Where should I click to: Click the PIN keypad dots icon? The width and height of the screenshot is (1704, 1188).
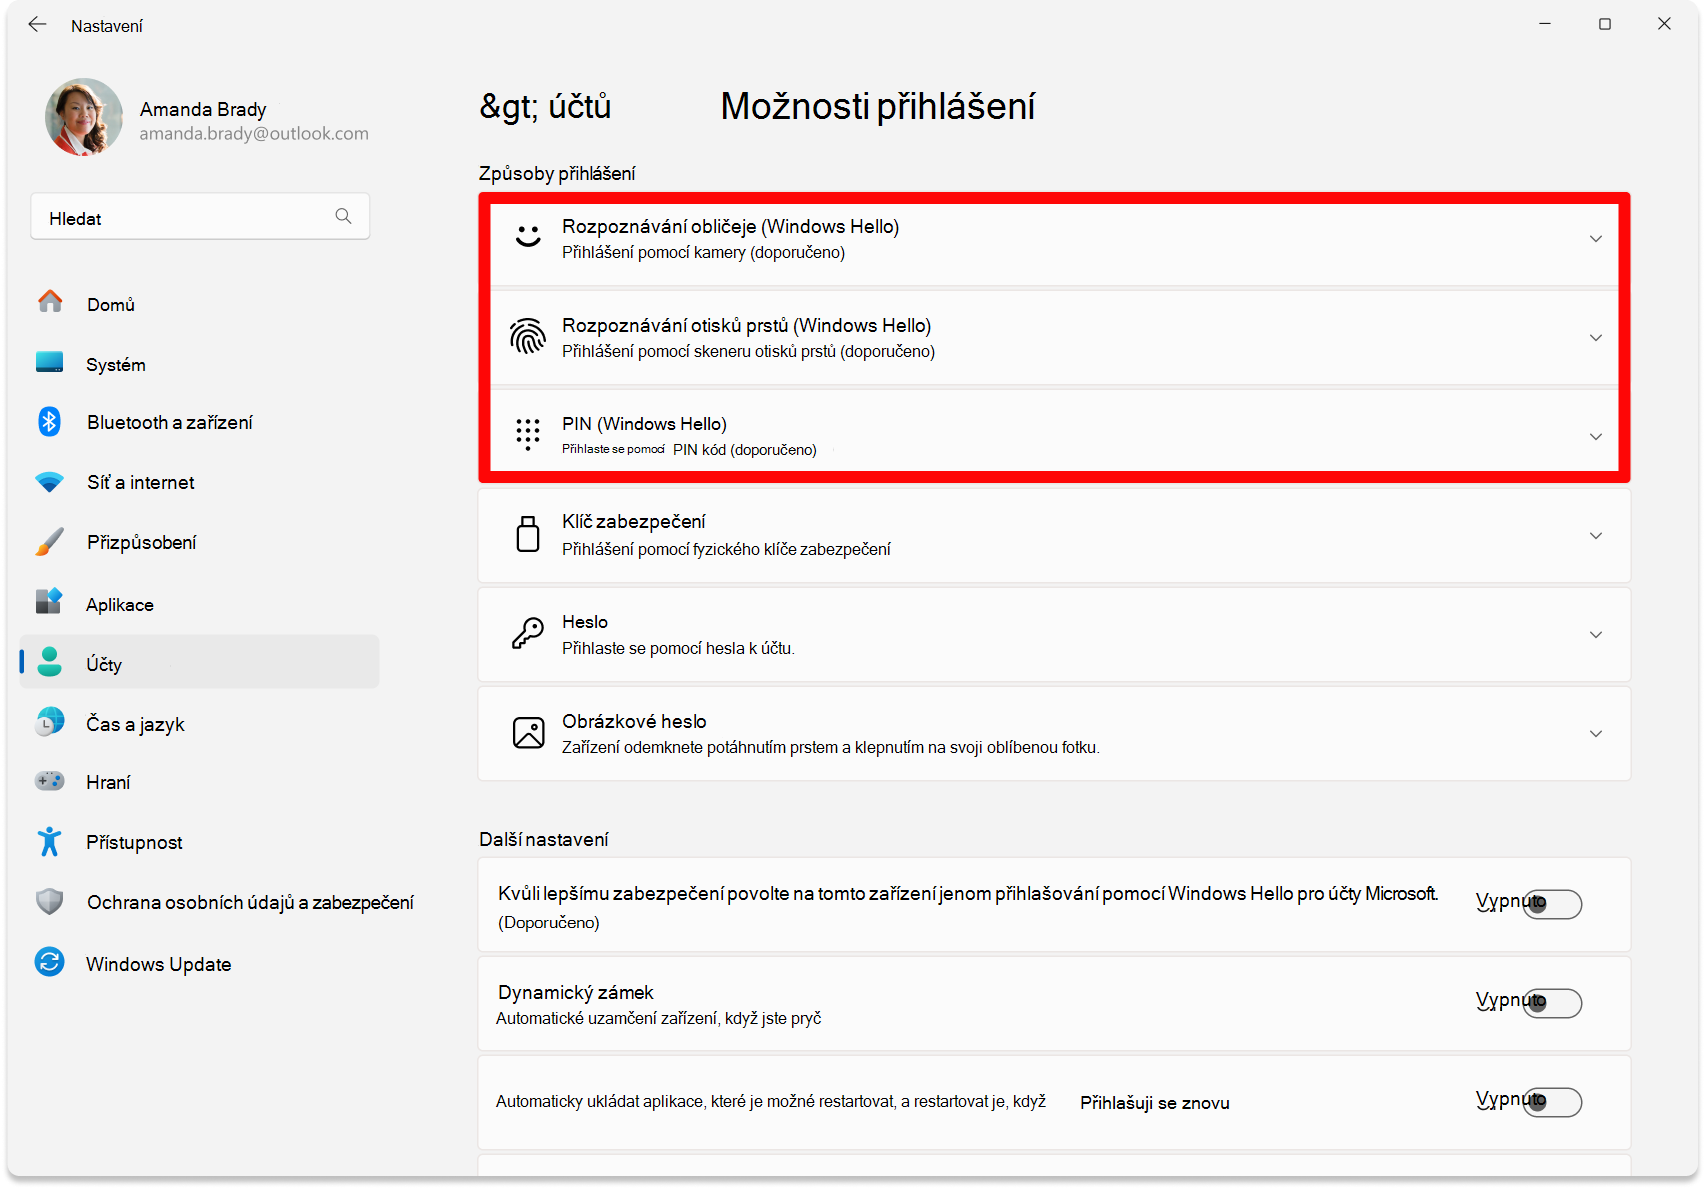coord(528,434)
